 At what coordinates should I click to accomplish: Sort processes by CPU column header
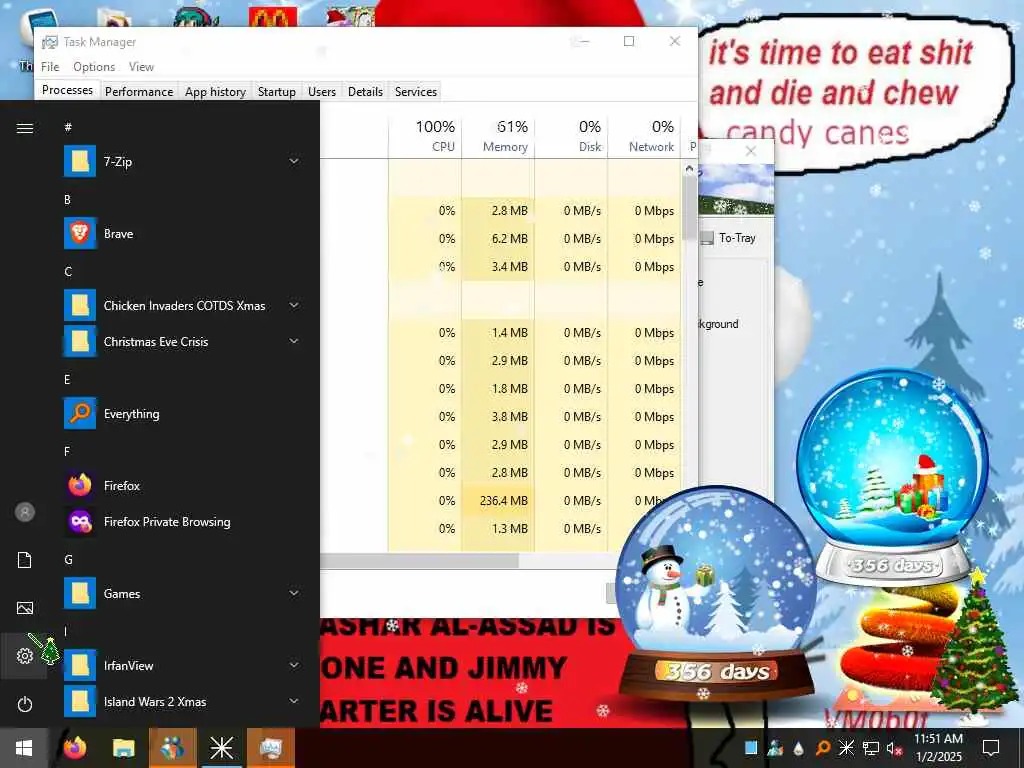click(425, 136)
